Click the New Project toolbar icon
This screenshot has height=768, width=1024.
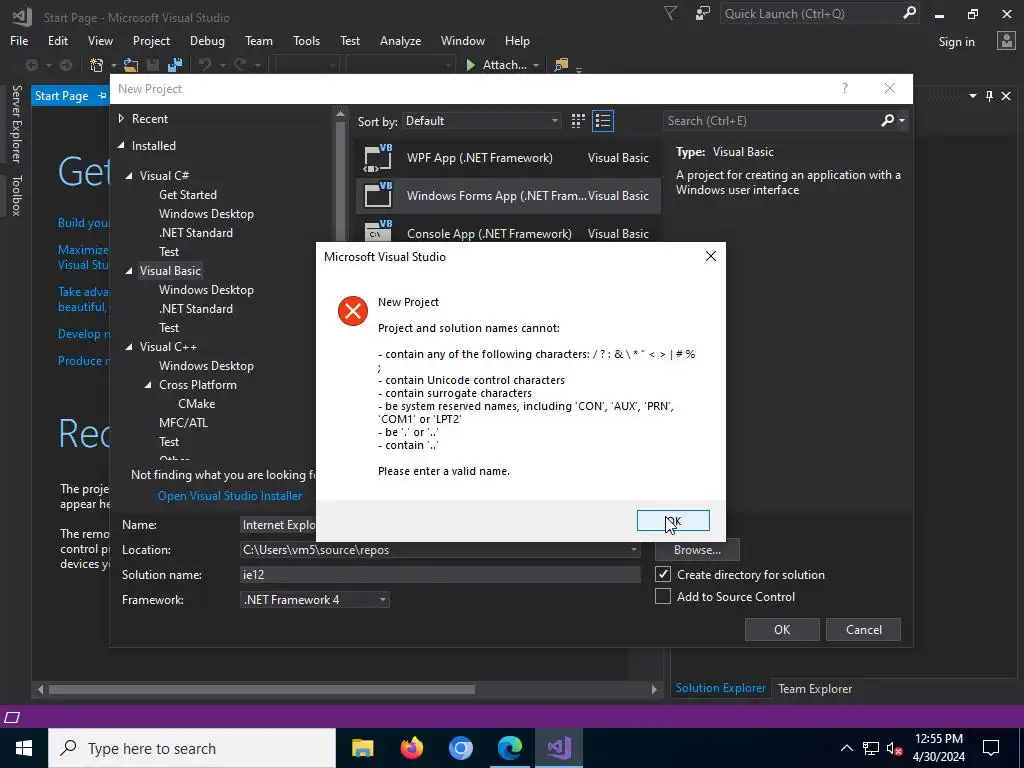coord(97,65)
